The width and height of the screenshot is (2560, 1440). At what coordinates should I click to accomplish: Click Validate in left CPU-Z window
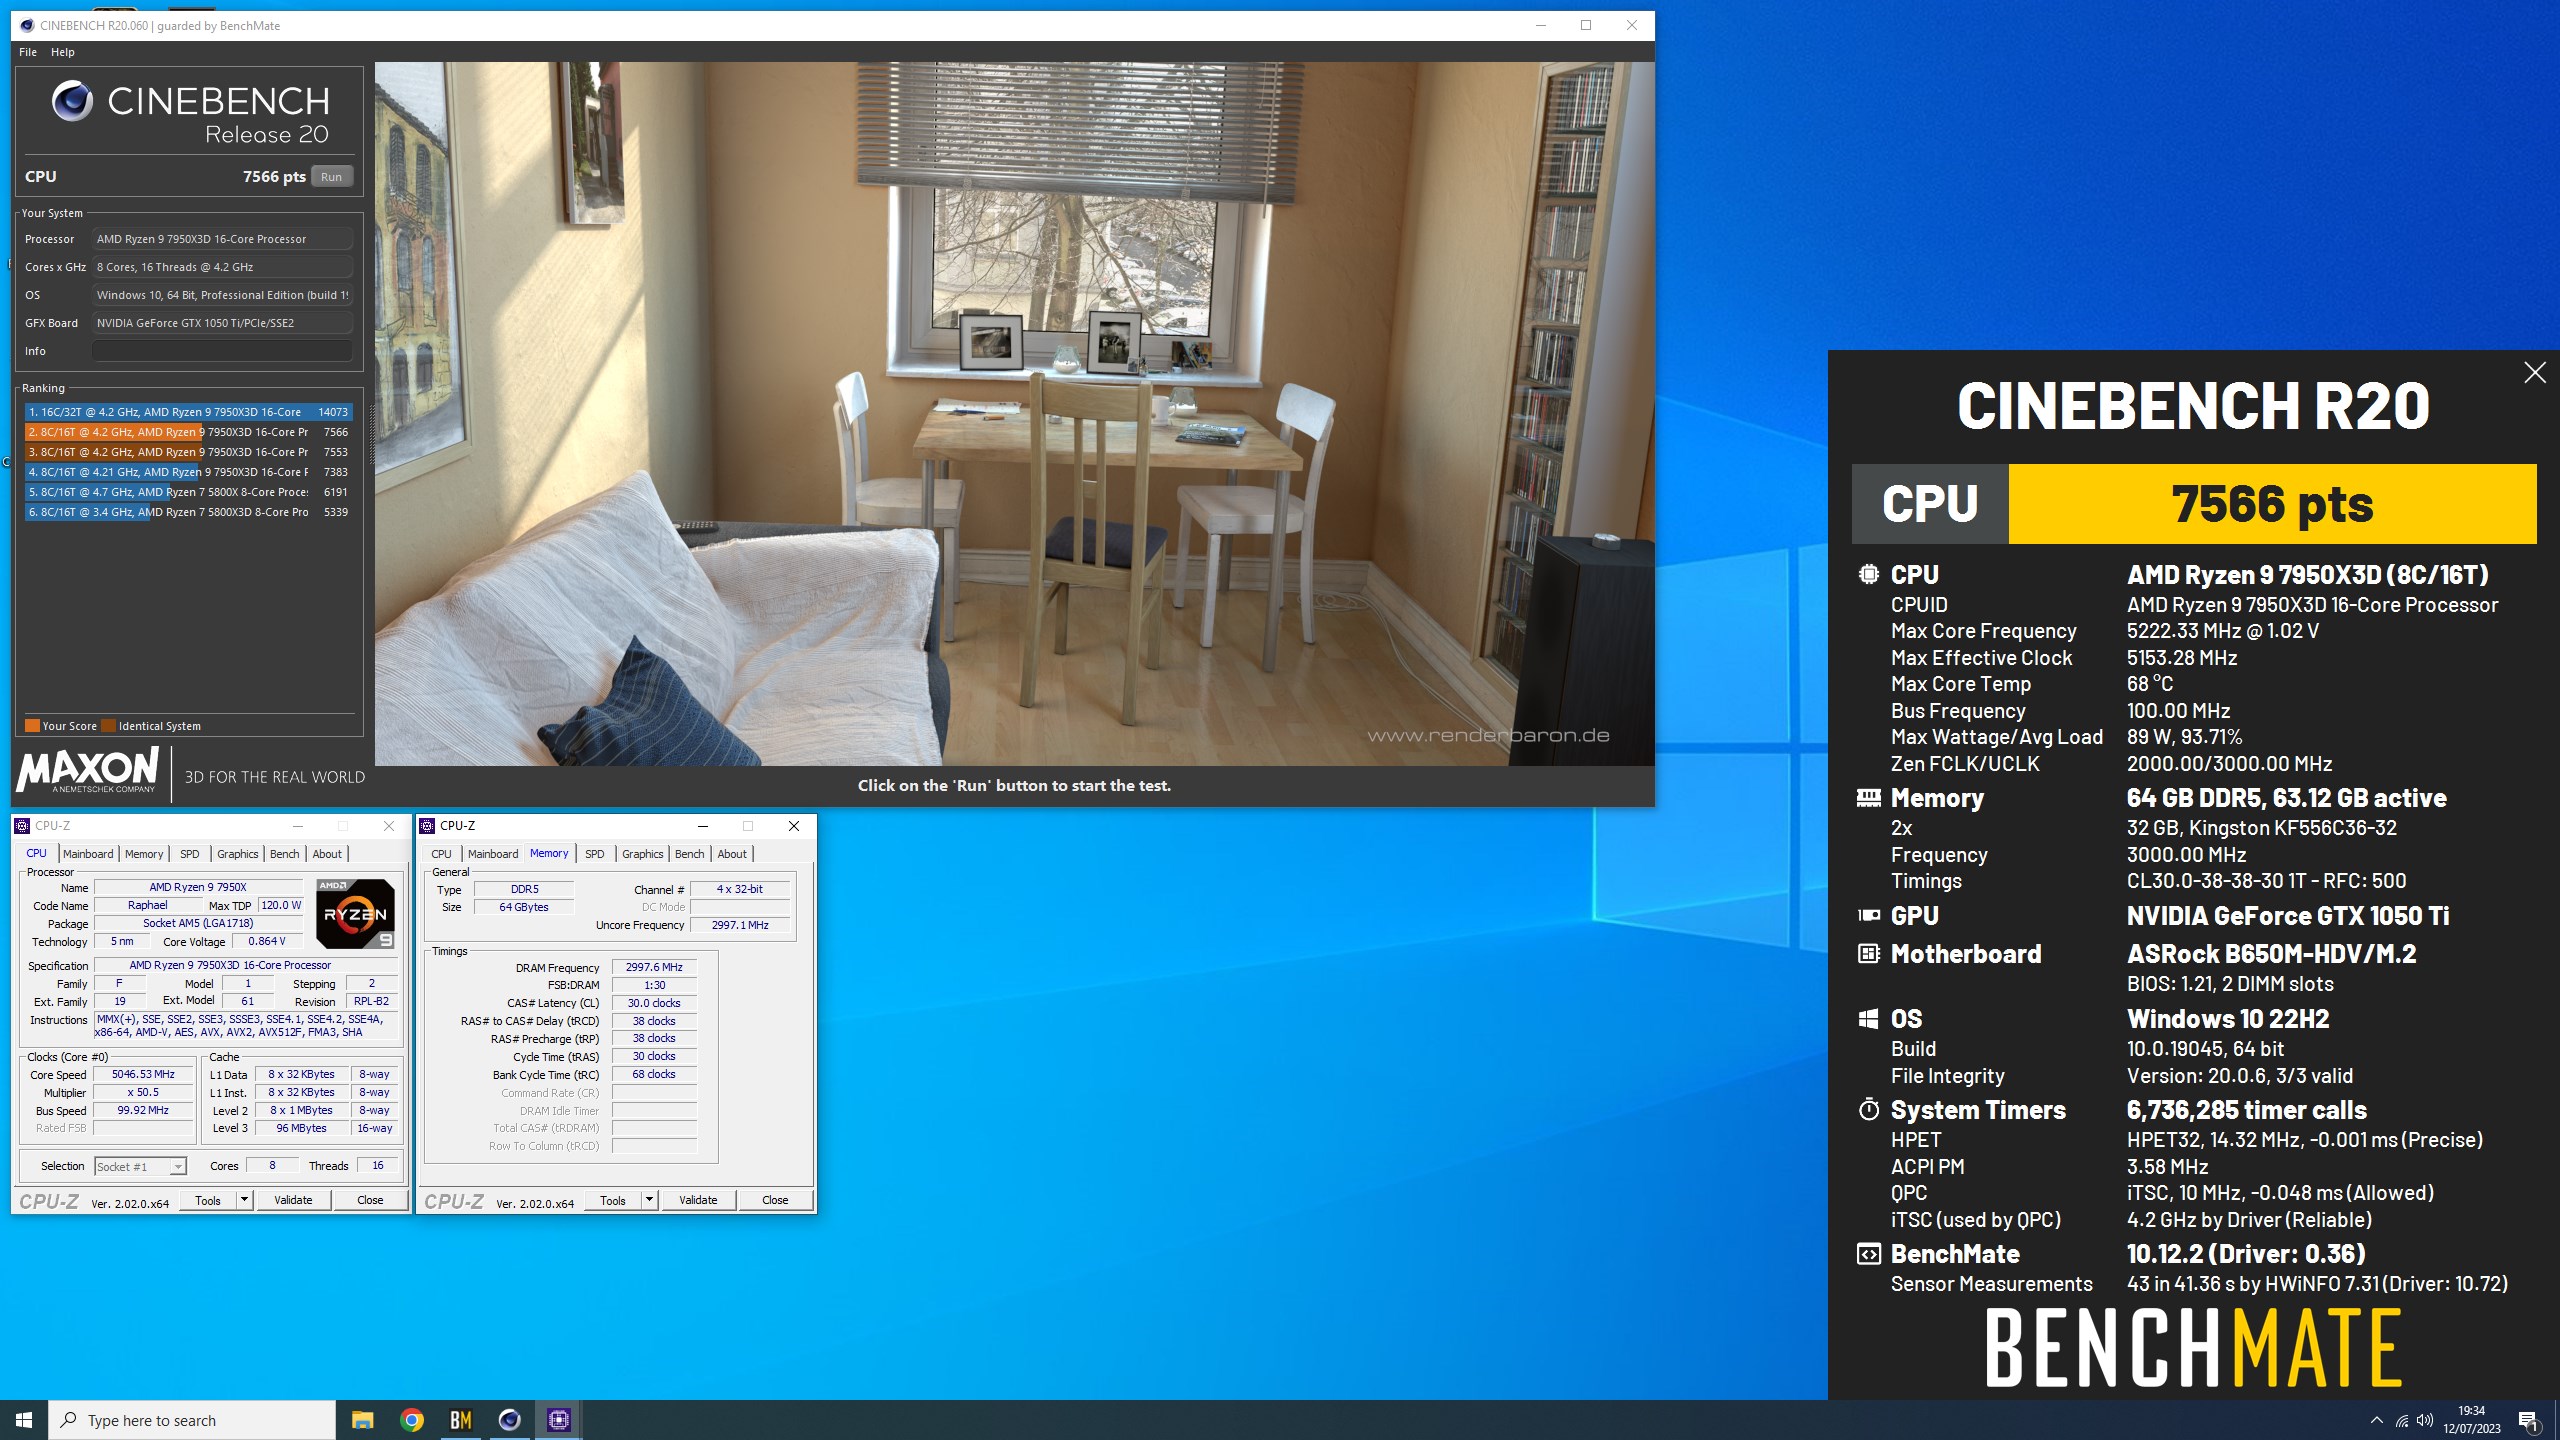coord(293,1201)
